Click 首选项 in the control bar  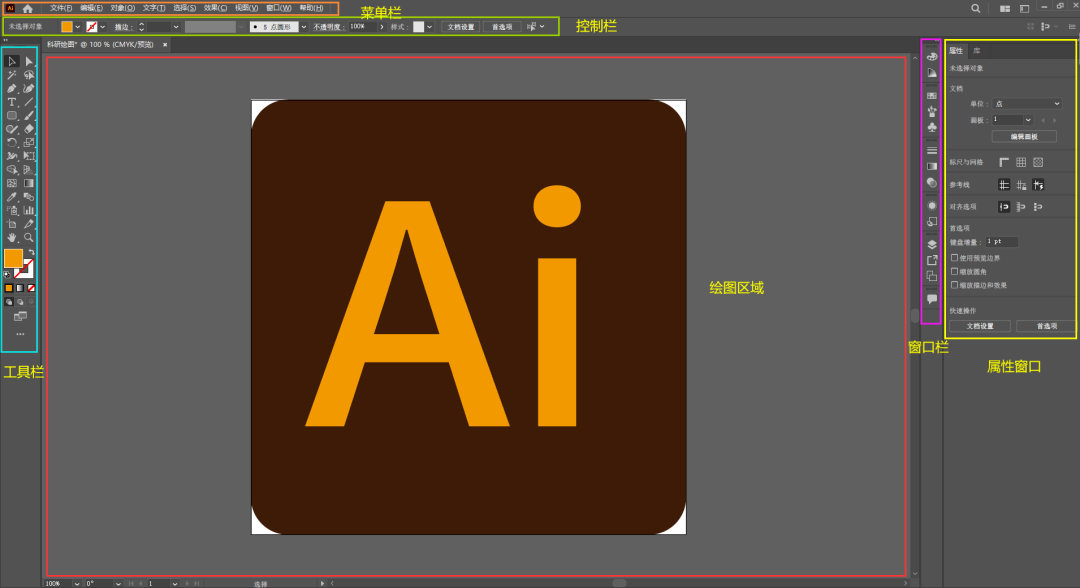[x=502, y=27]
